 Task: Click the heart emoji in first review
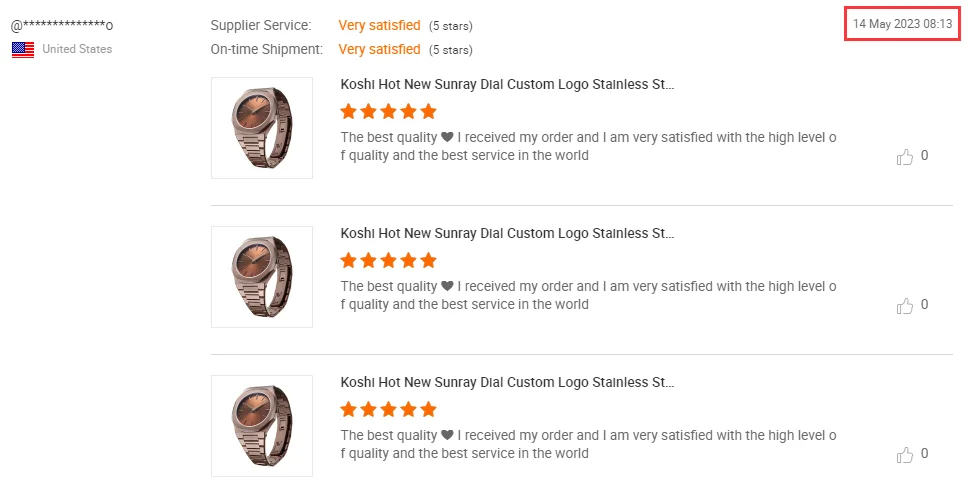(x=447, y=137)
